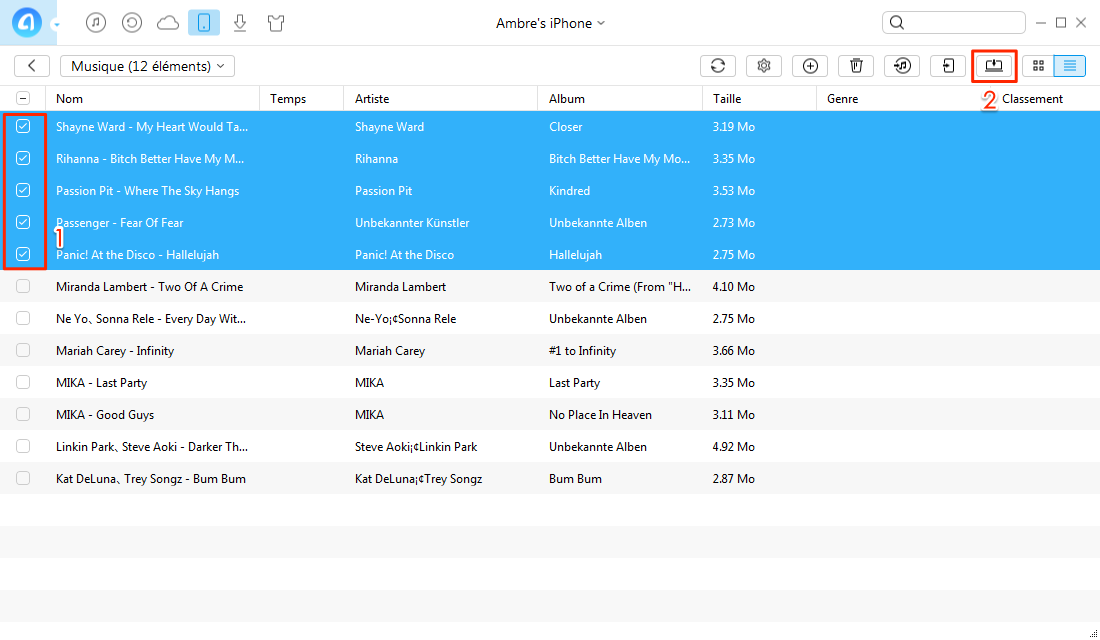Select the device phone icon
This screenshot has height=640, width=1100.
tap(204, 23)
